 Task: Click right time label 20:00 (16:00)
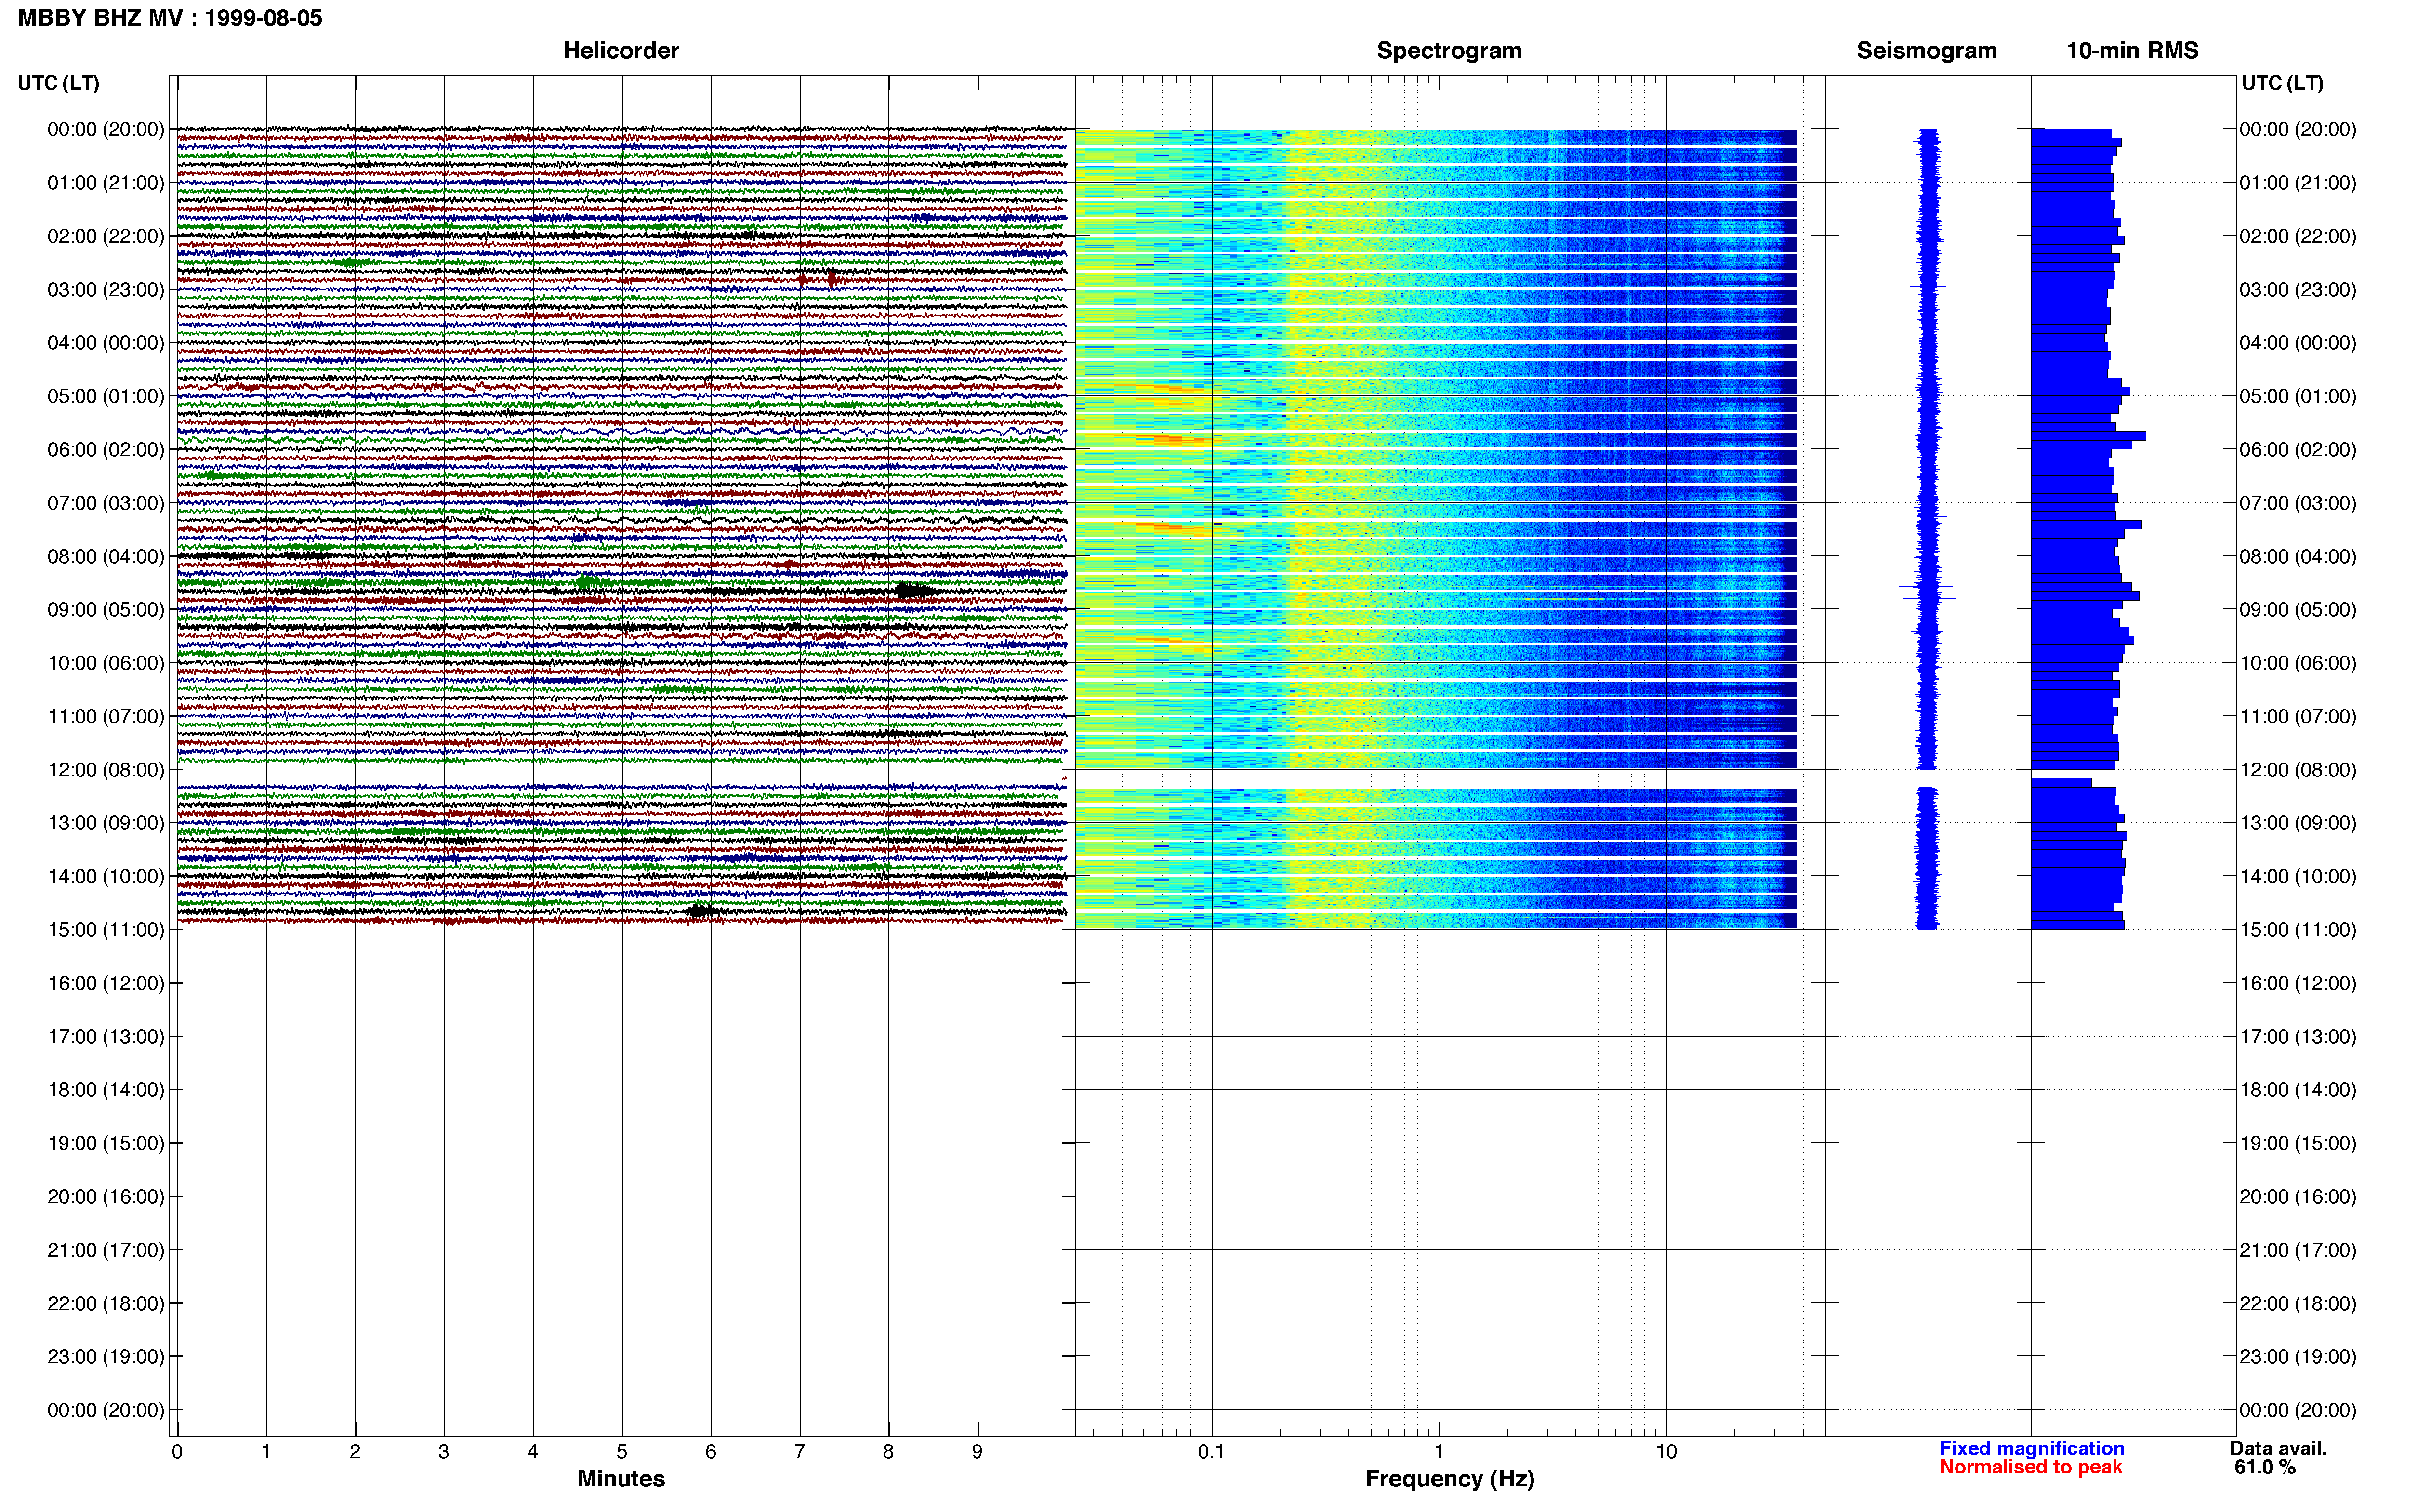click(x=2298, y=1197)
